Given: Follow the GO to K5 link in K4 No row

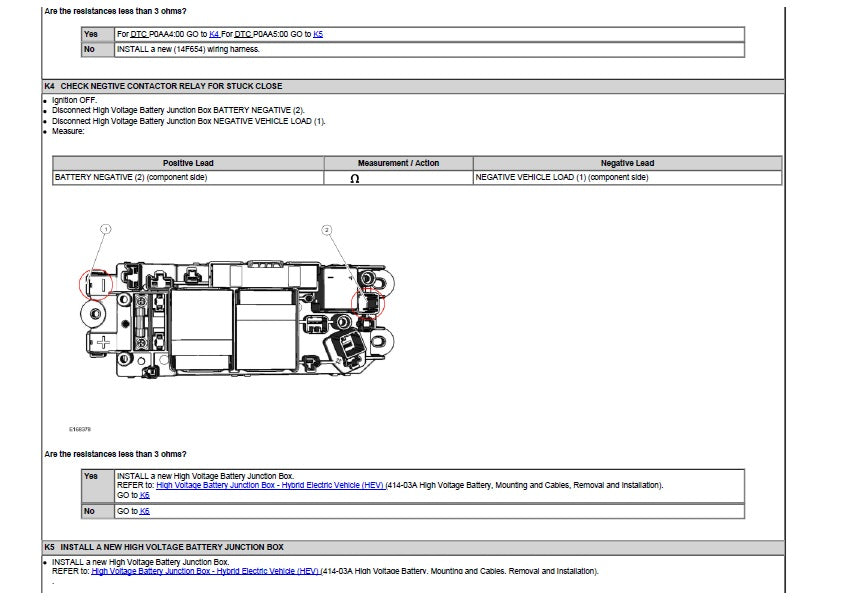Looking at the screenshot, I should pyautogui.click(x=144, y=511).
